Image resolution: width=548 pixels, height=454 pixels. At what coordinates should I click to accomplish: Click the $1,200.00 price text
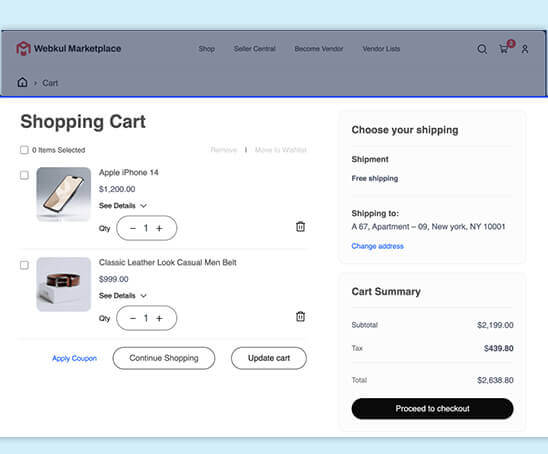click(117, 189)
